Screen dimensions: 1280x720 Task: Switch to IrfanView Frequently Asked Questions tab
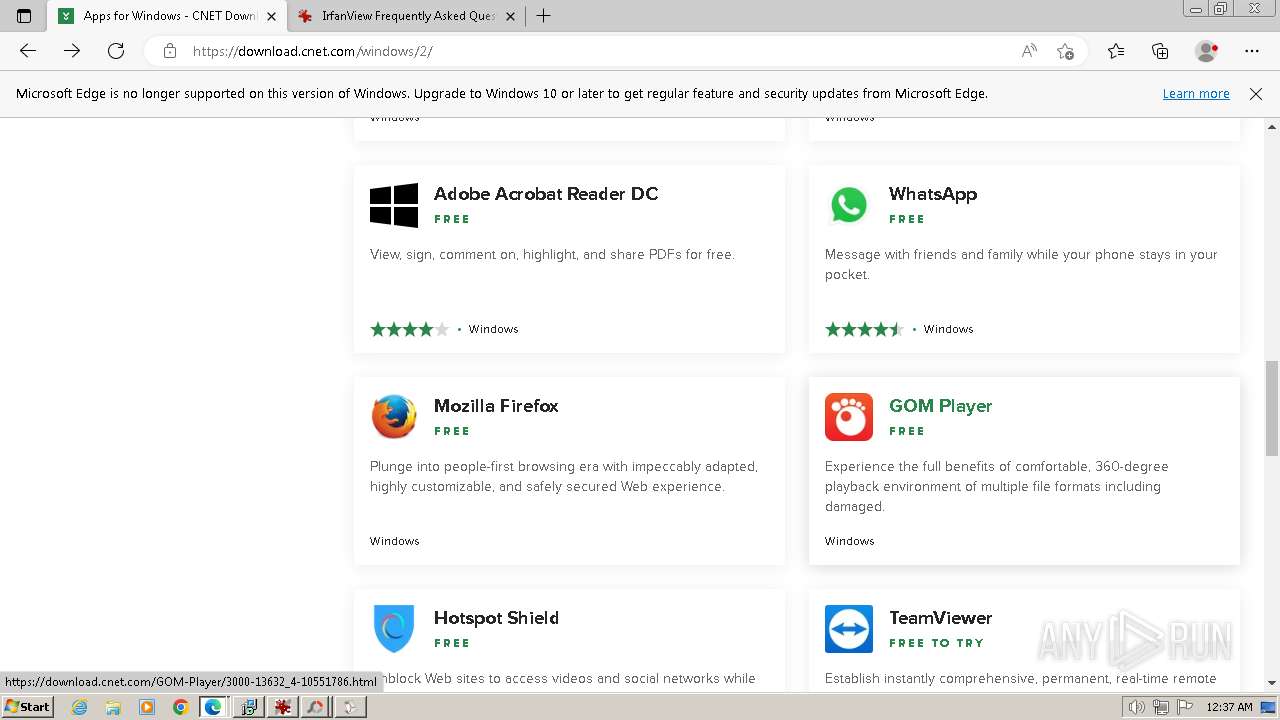(x=407, y=16)
